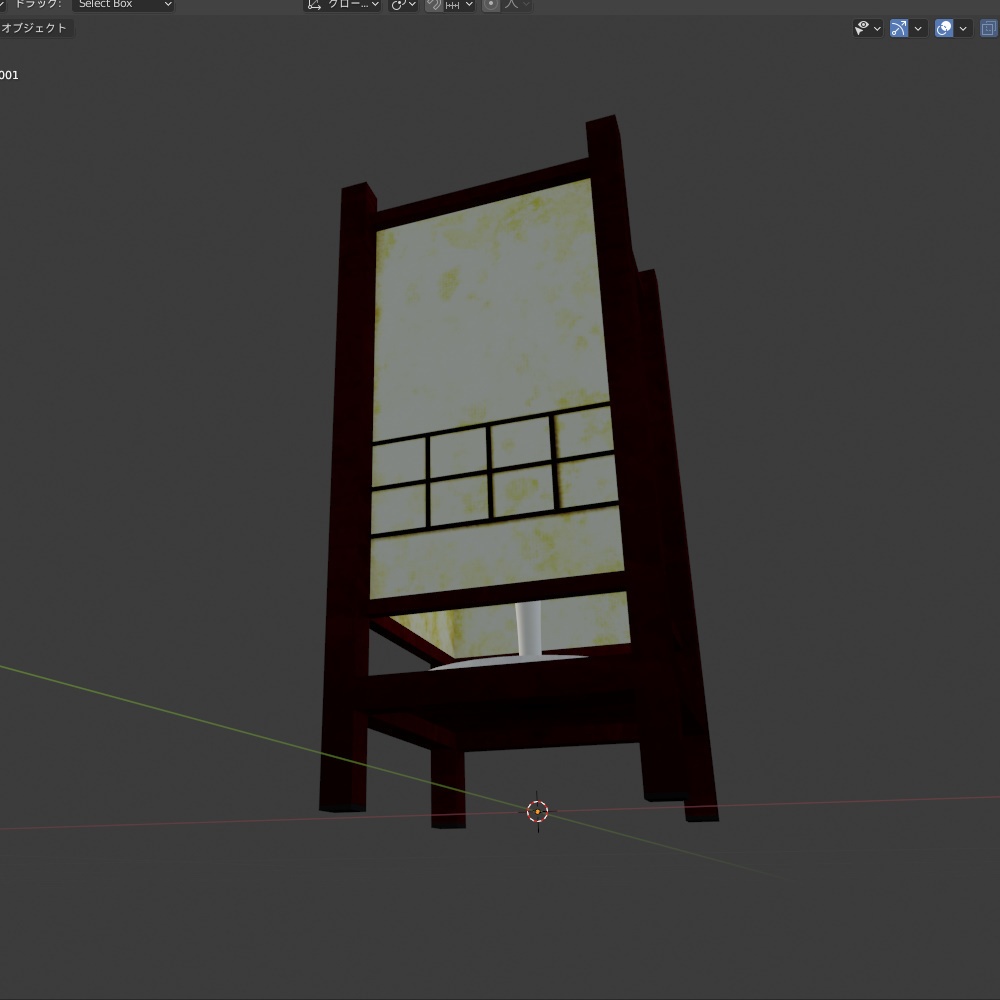Viewport: 1000px width, 1000px height.
Task: Click the Show Gizmos arc icon
Action: (898, 28)
